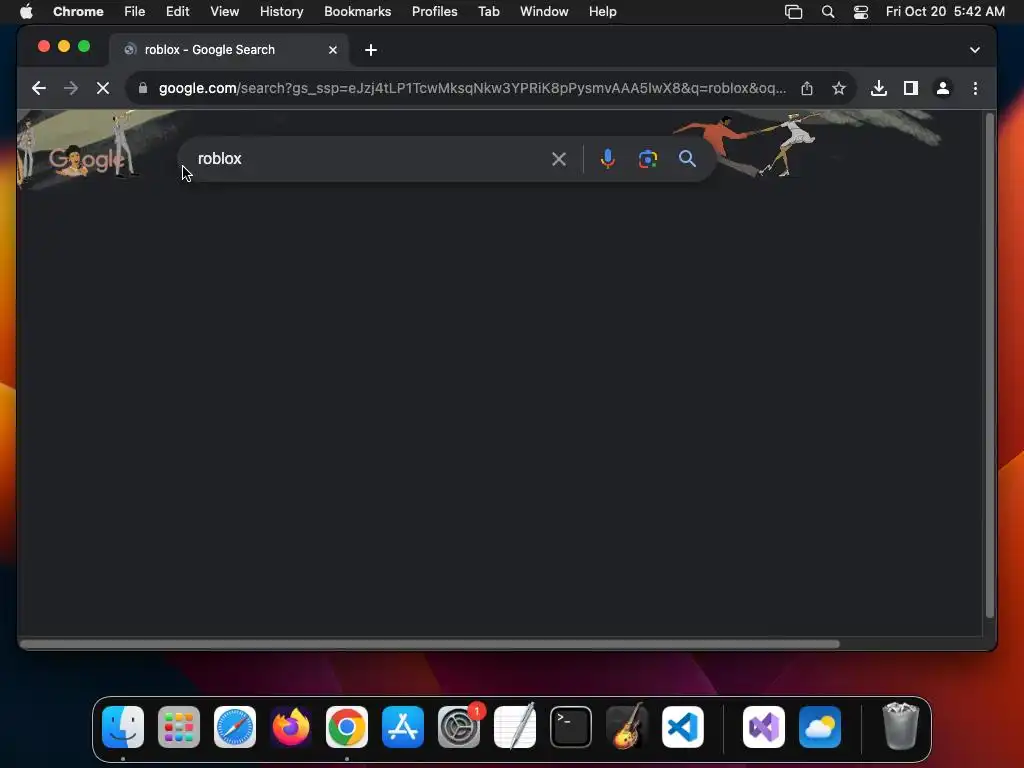Viewport: 1024px width, 768px height.
Task: Launch Safari from the Dock
Action: pos(235,727)
